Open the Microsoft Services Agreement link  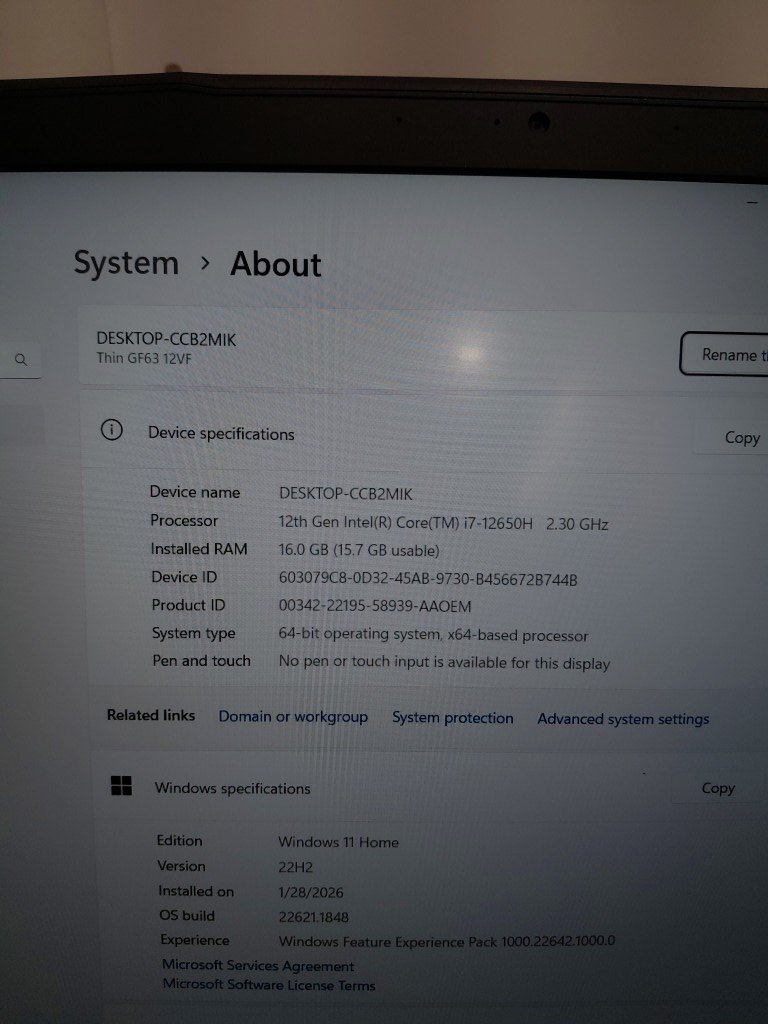tap(258, 966)
